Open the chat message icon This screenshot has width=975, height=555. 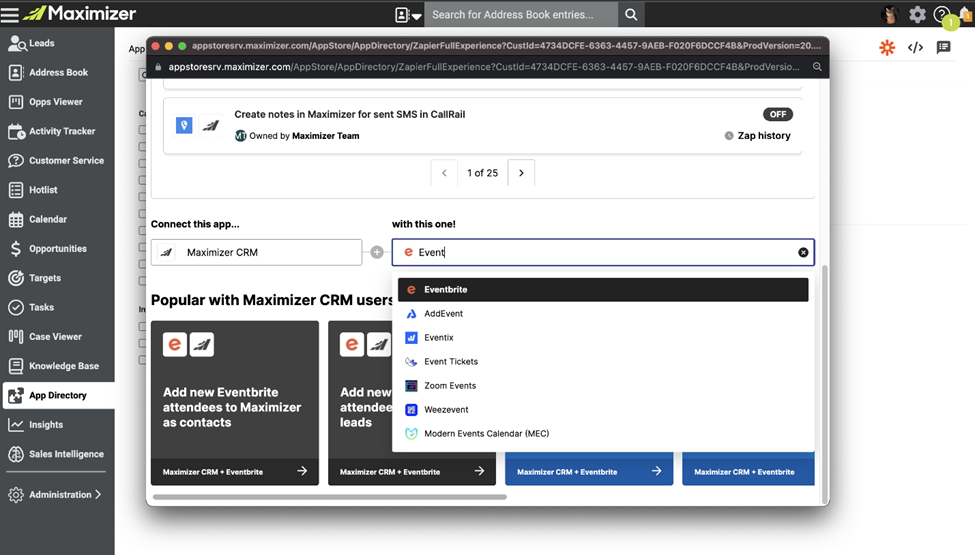pyautogui.click(x=943, y=47)
